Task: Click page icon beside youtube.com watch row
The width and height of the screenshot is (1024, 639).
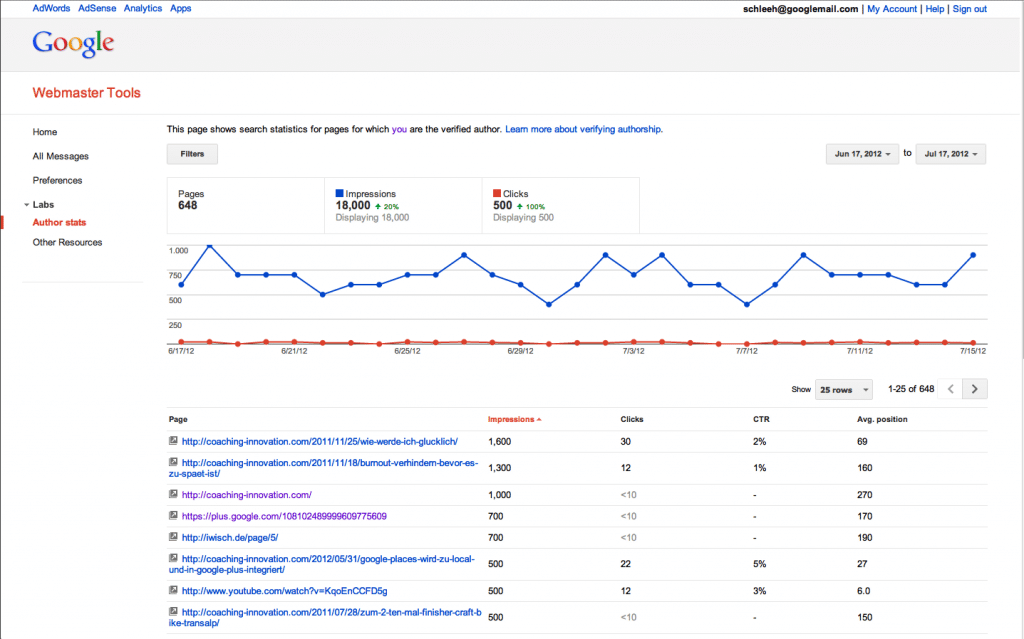Action: tap(173, 590)
